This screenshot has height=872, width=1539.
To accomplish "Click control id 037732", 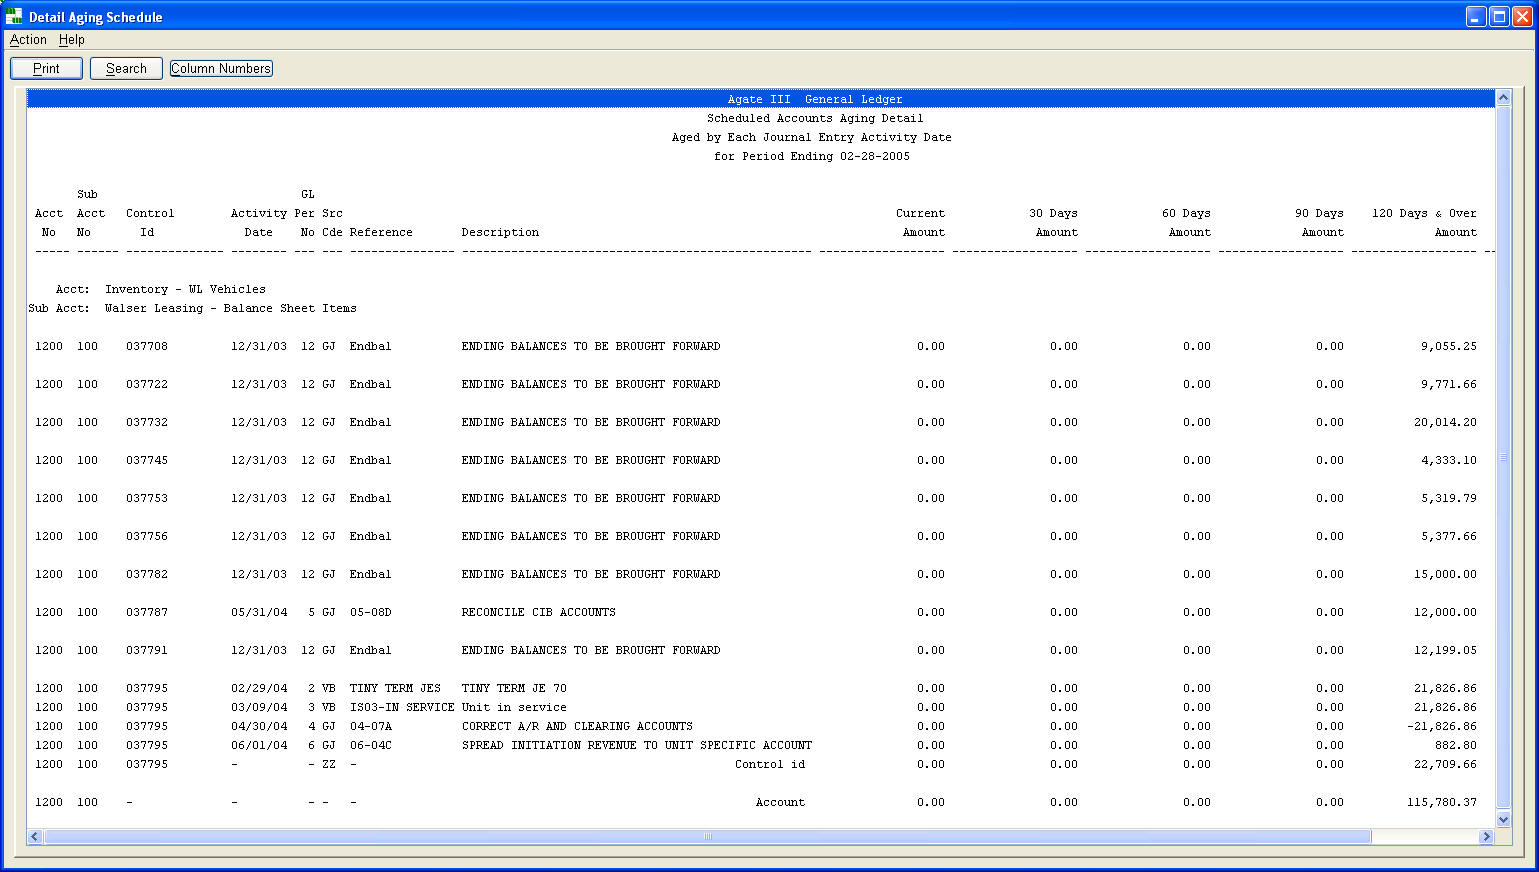I will (x=147, y=422).
